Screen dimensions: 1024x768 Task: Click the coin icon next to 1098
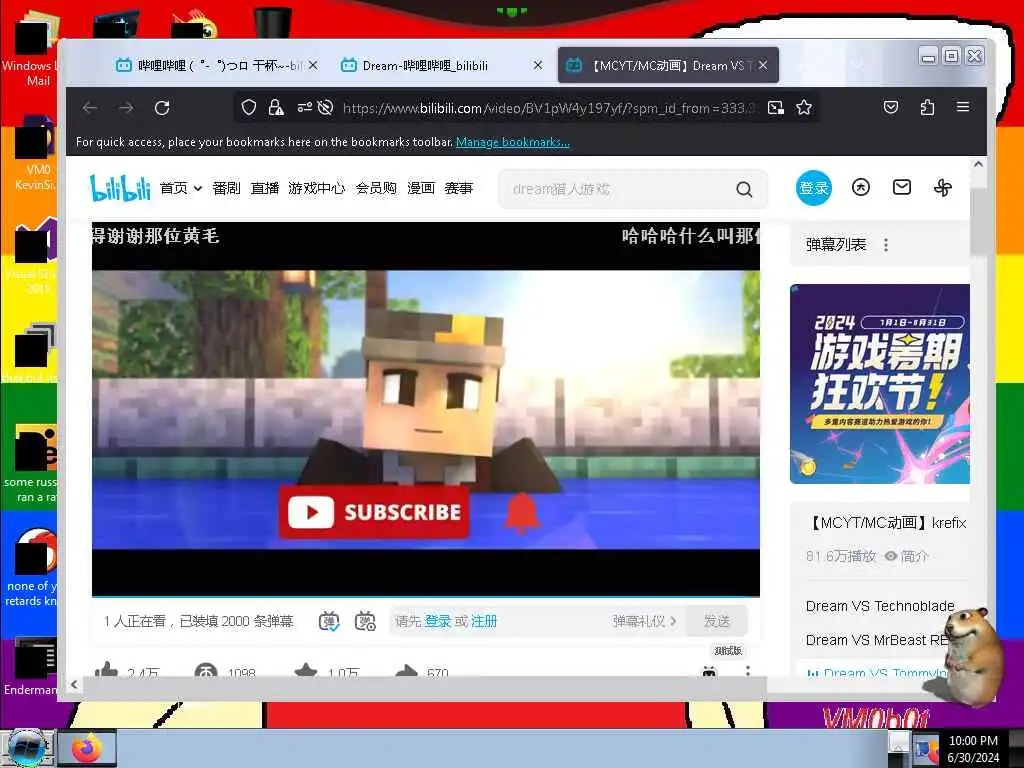(206, 670)
